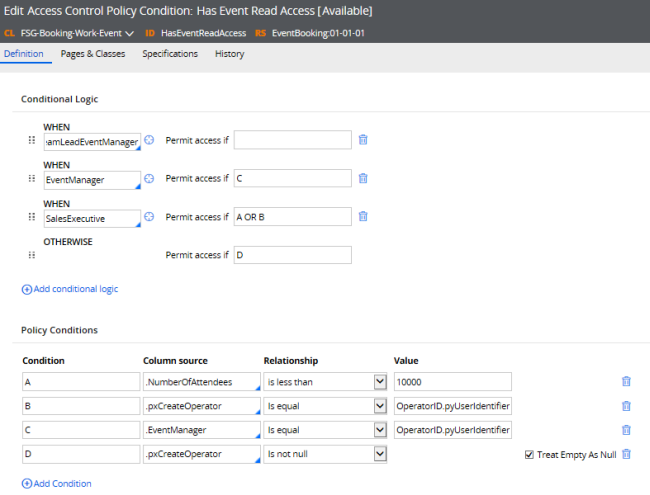Open the TeamLeadEventManager when rule target icon
Image resolution: width=650 pixels, height=495 pixels.
pyautogui.click(x=149, y=140)
